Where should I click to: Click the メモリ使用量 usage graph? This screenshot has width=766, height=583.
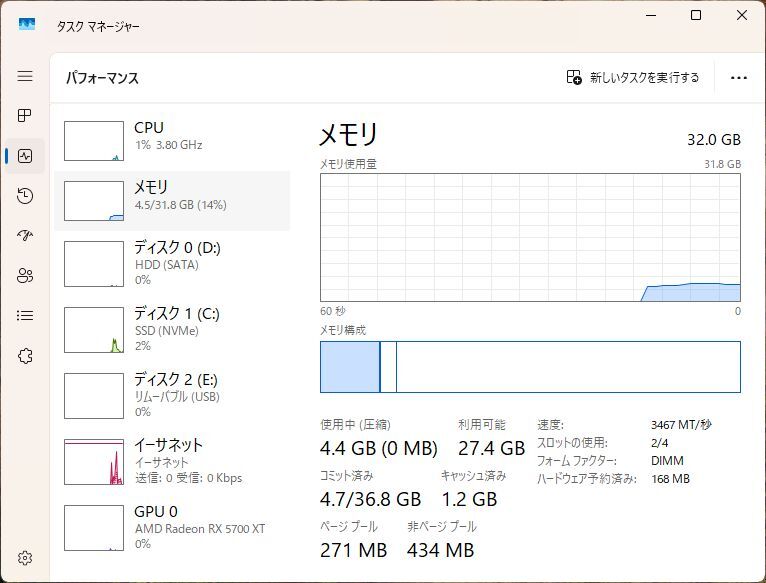click(x=530, y=237)
